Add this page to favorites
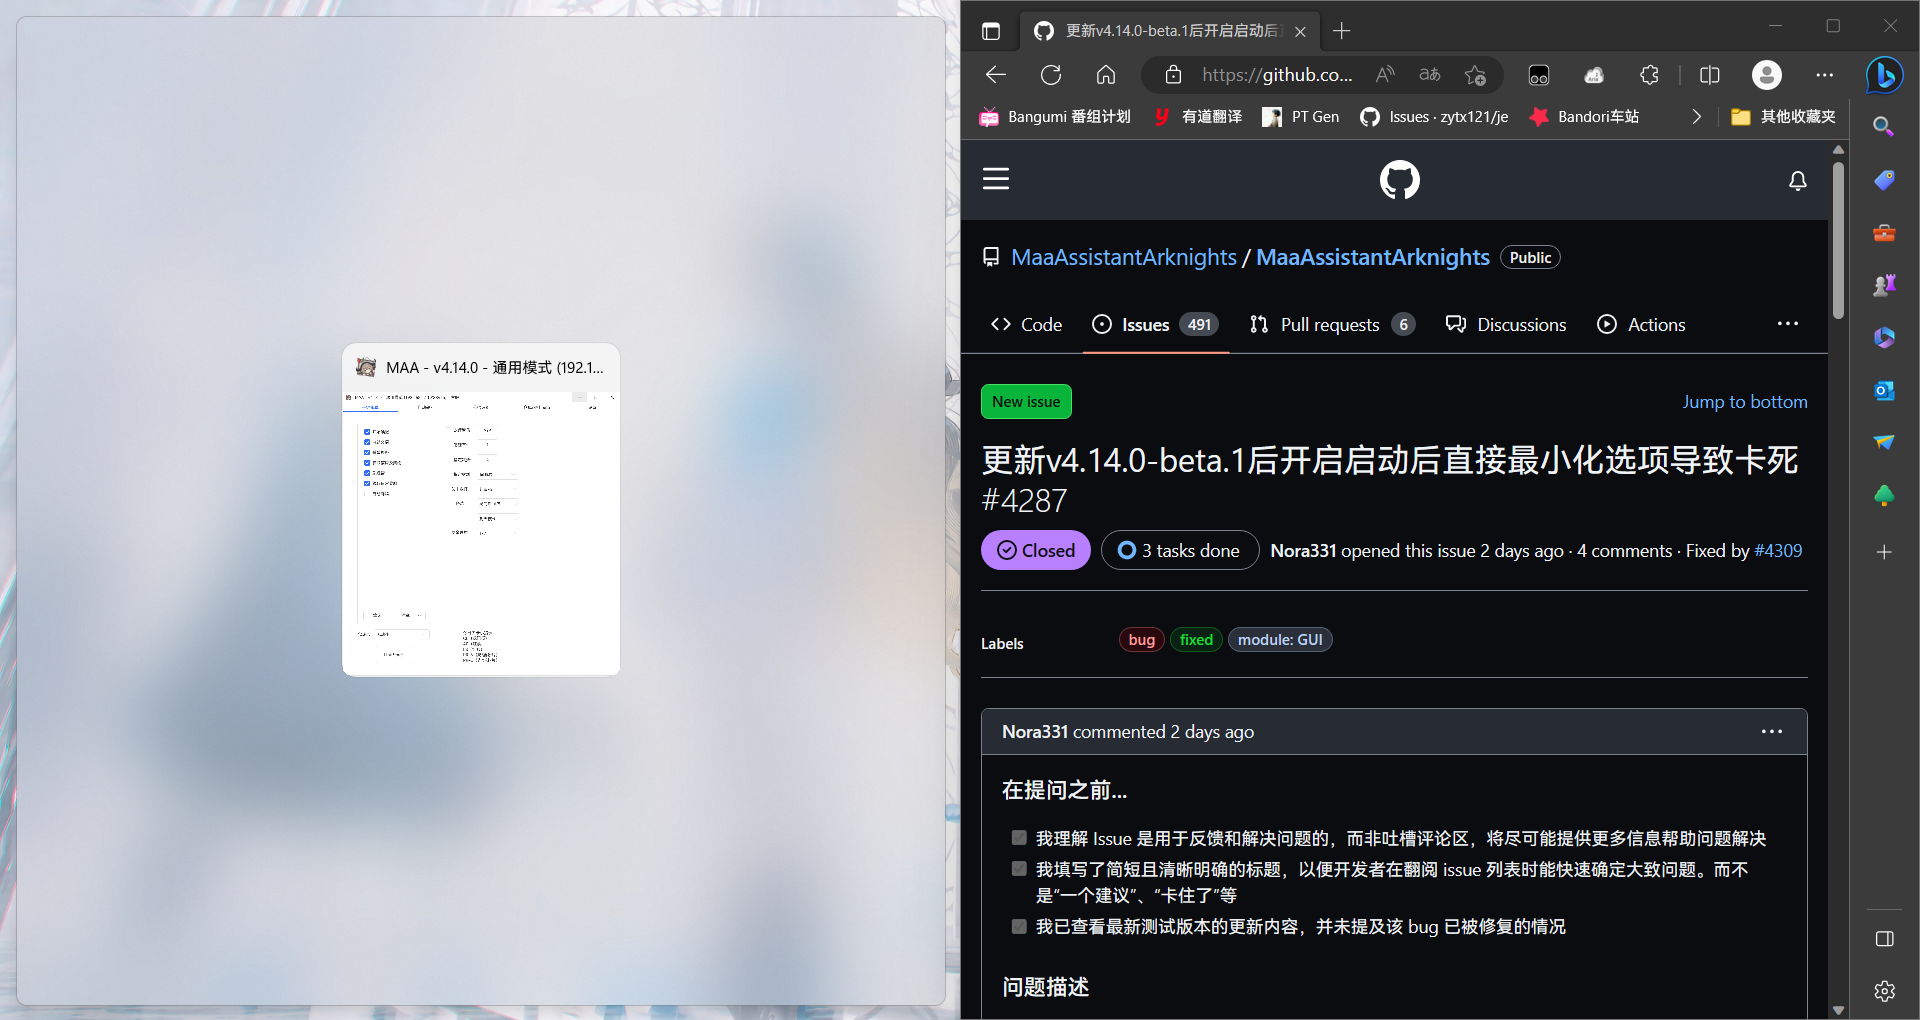Image resolution: width=1920 pixels, height=1020 pixels. [x=1475, y=74]
